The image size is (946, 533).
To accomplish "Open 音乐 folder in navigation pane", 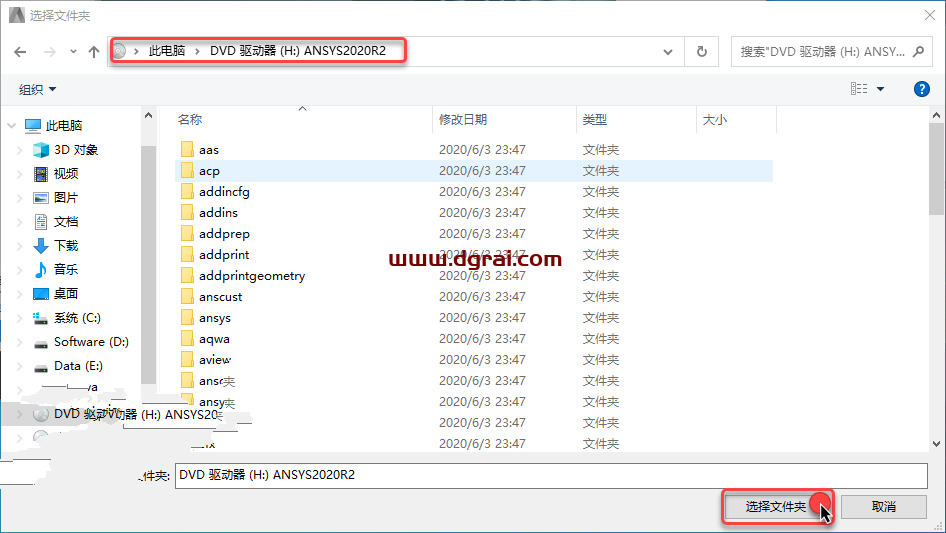I will pos(66,269).
